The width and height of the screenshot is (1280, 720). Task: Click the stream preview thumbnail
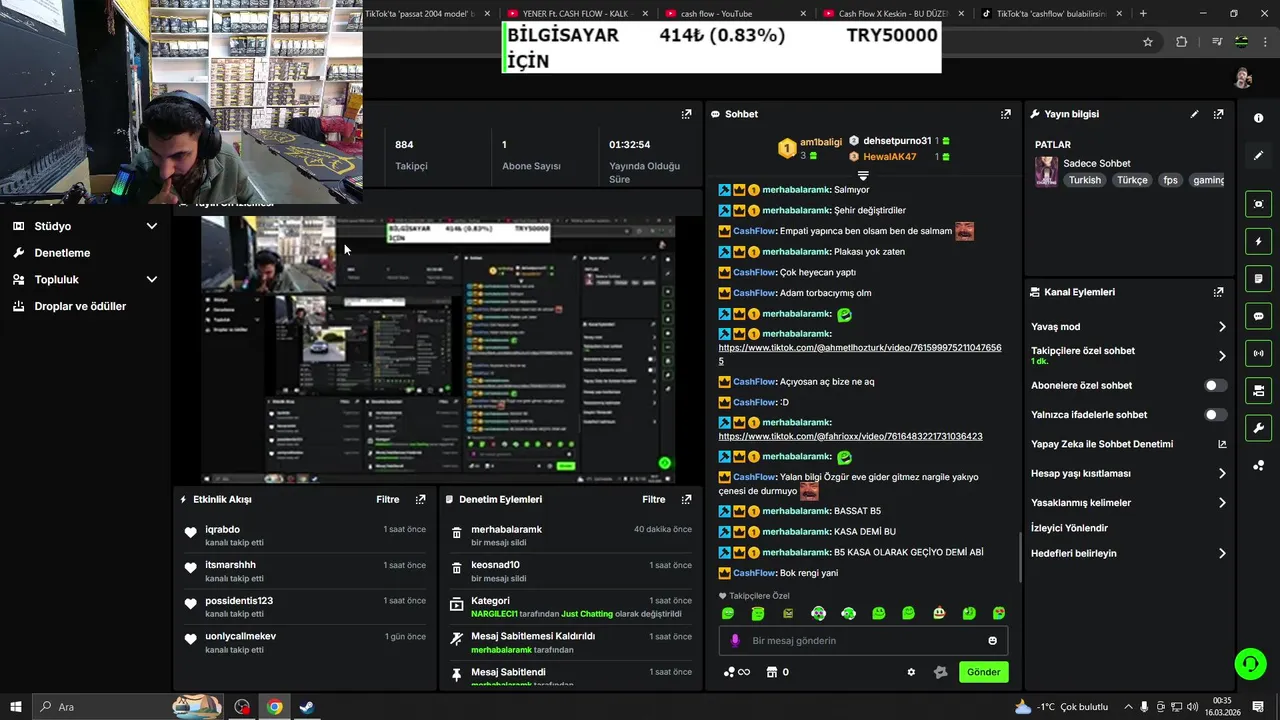point(438,350)
